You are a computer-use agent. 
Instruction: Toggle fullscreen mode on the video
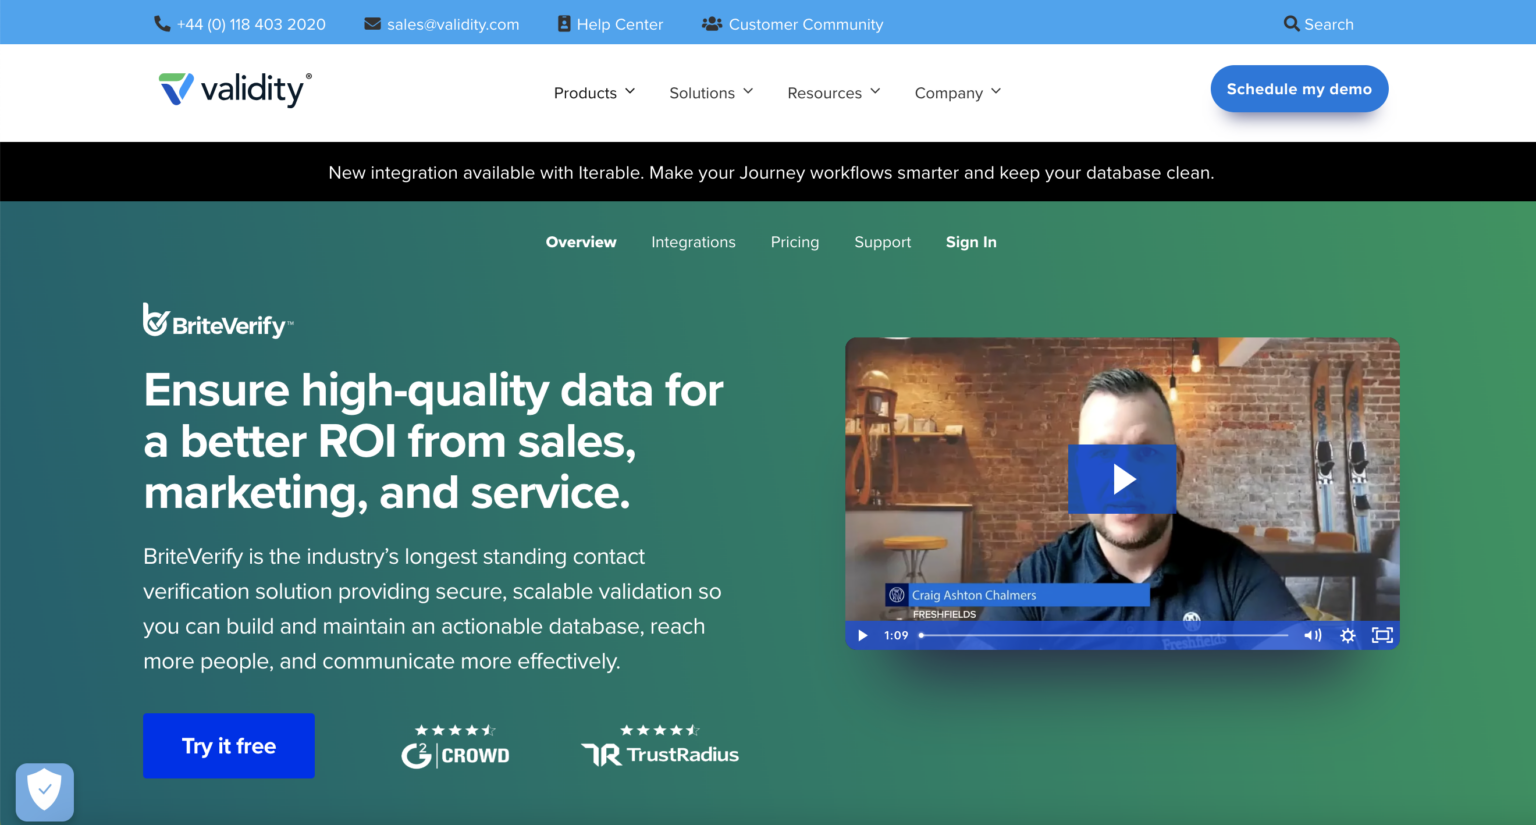(1382, 635)
